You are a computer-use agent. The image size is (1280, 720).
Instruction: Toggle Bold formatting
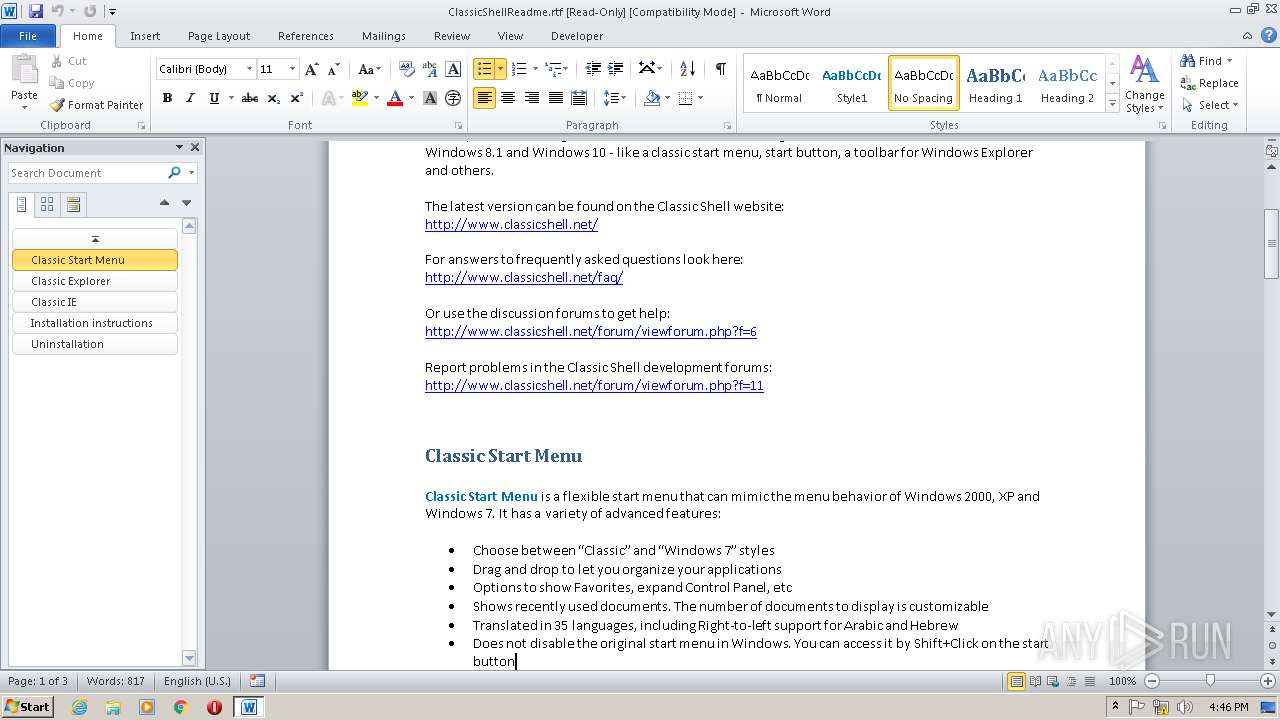pyautogui.click(x=167, y=98)
